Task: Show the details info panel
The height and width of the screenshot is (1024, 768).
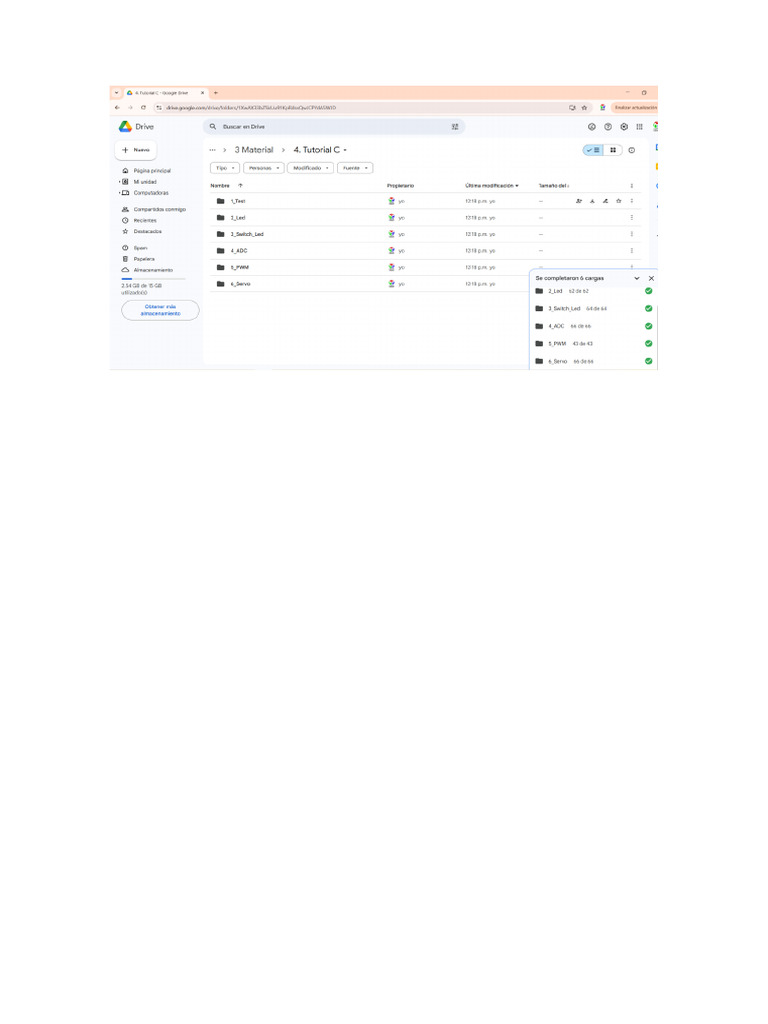Action: [x=632, y=150]
